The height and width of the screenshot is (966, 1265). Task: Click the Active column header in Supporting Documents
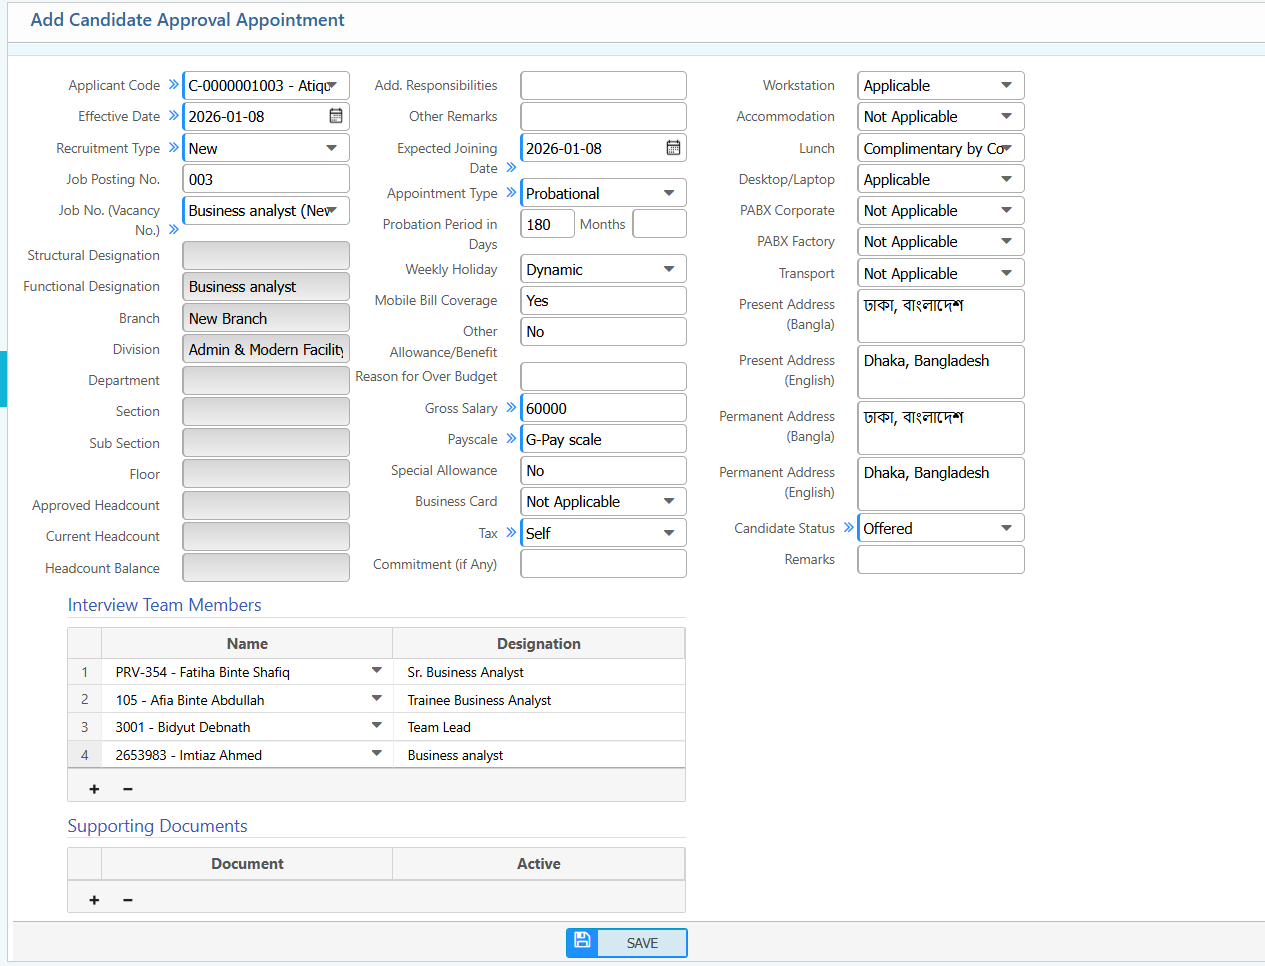tap(538, 863)
